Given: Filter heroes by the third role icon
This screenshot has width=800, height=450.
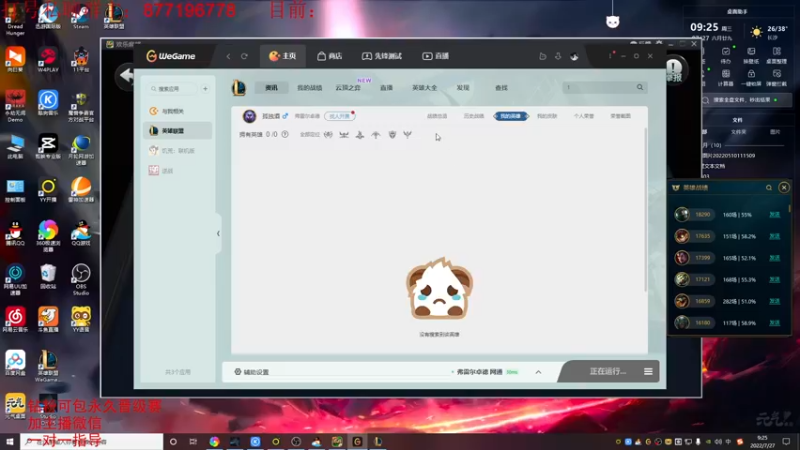Looking at the screenshot, I should pyautogui.click(x=360, y=135).
